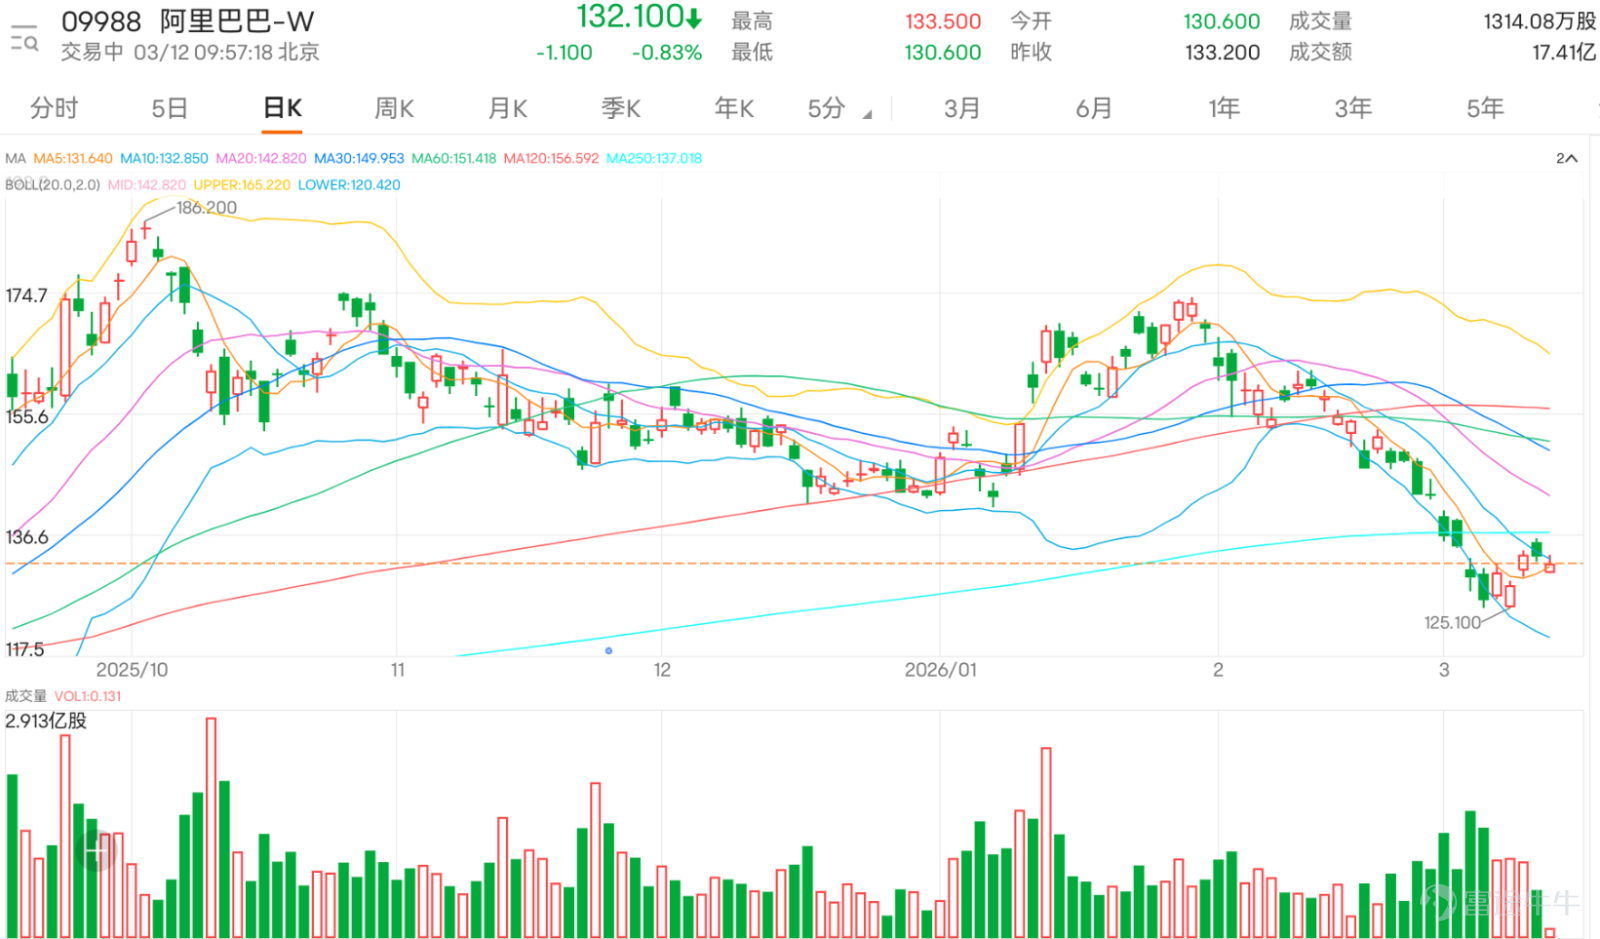1600x939 pixels.
Task: Collapse the indicator panel using 2 chevron
Action: point(1566,158)
